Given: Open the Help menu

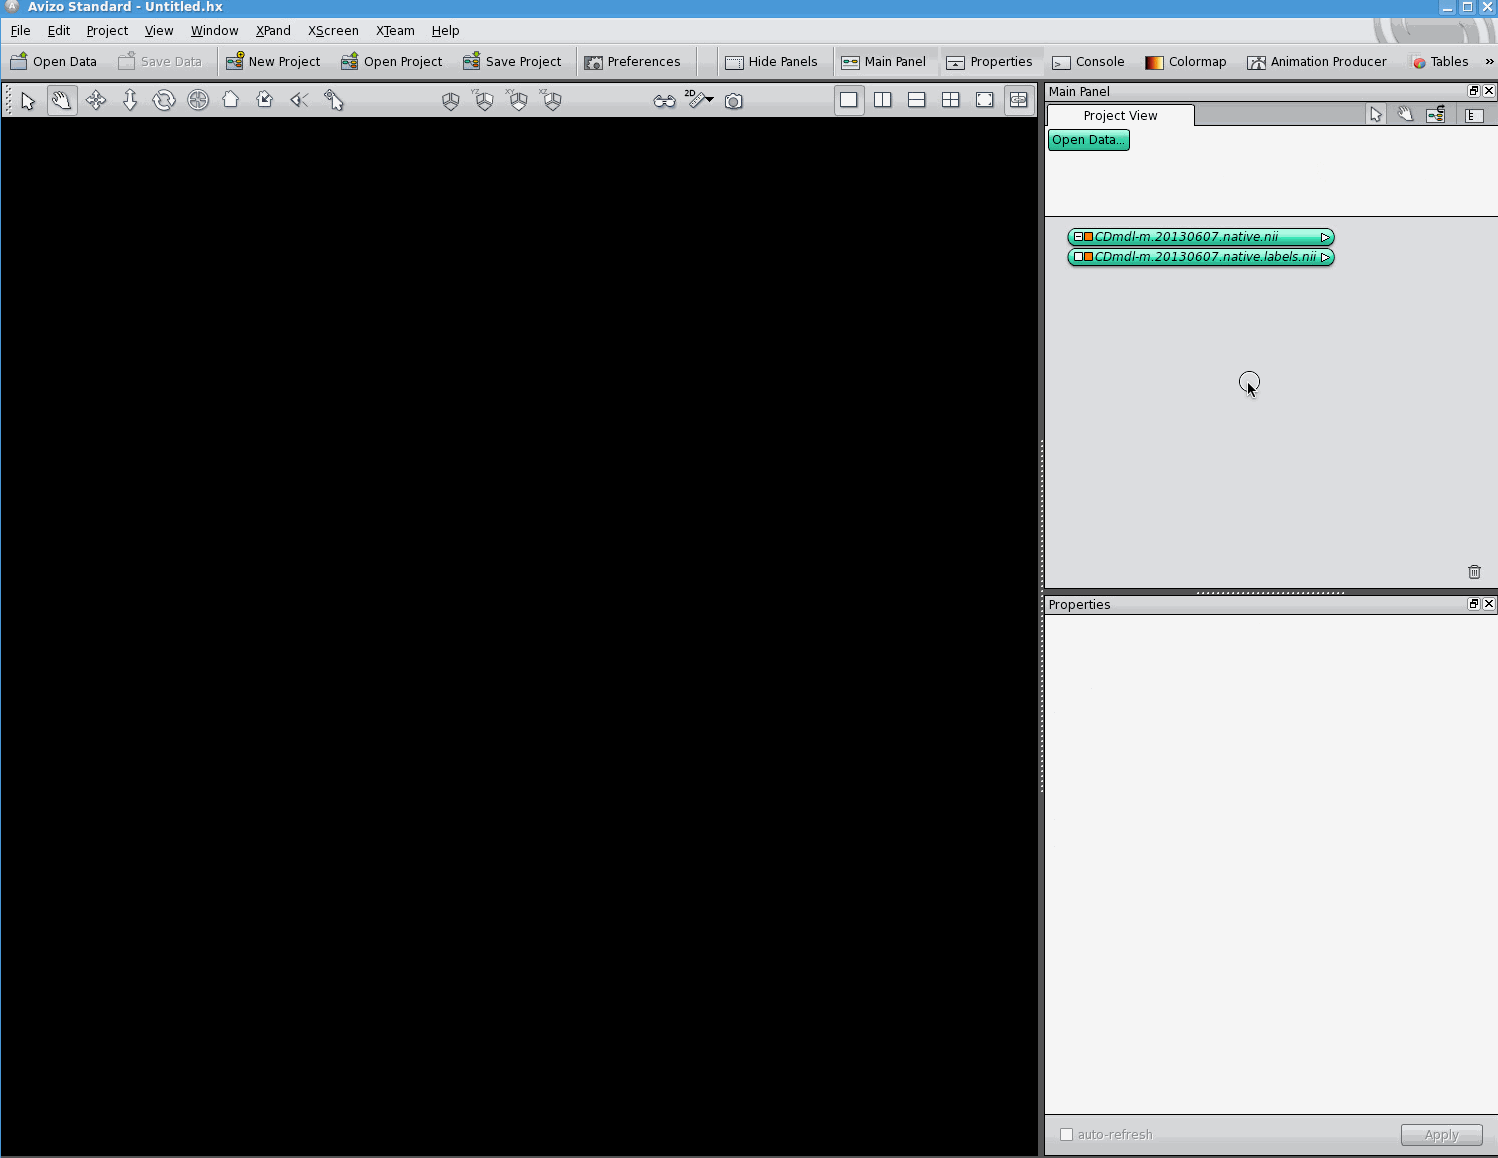Looking at the screenshot, I should pyautogui.click(x=445, y=31).
